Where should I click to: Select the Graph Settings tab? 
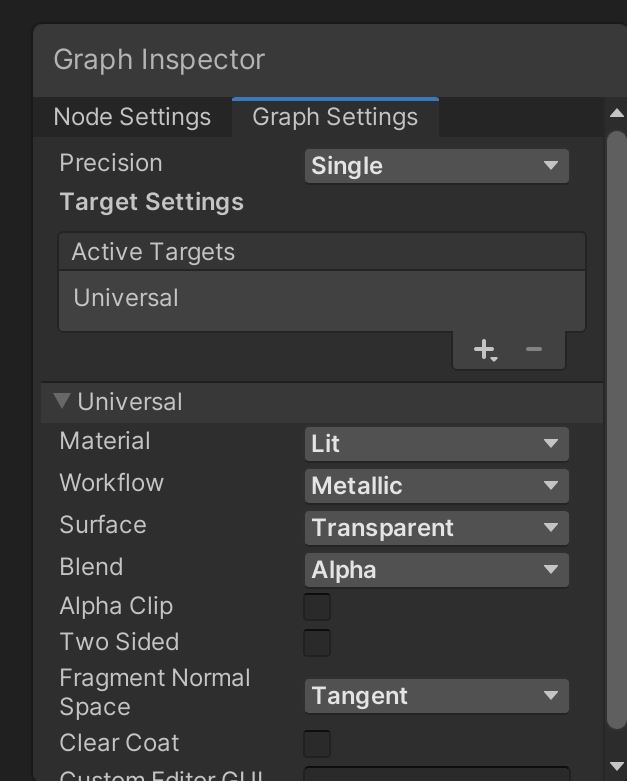[335, 117]
